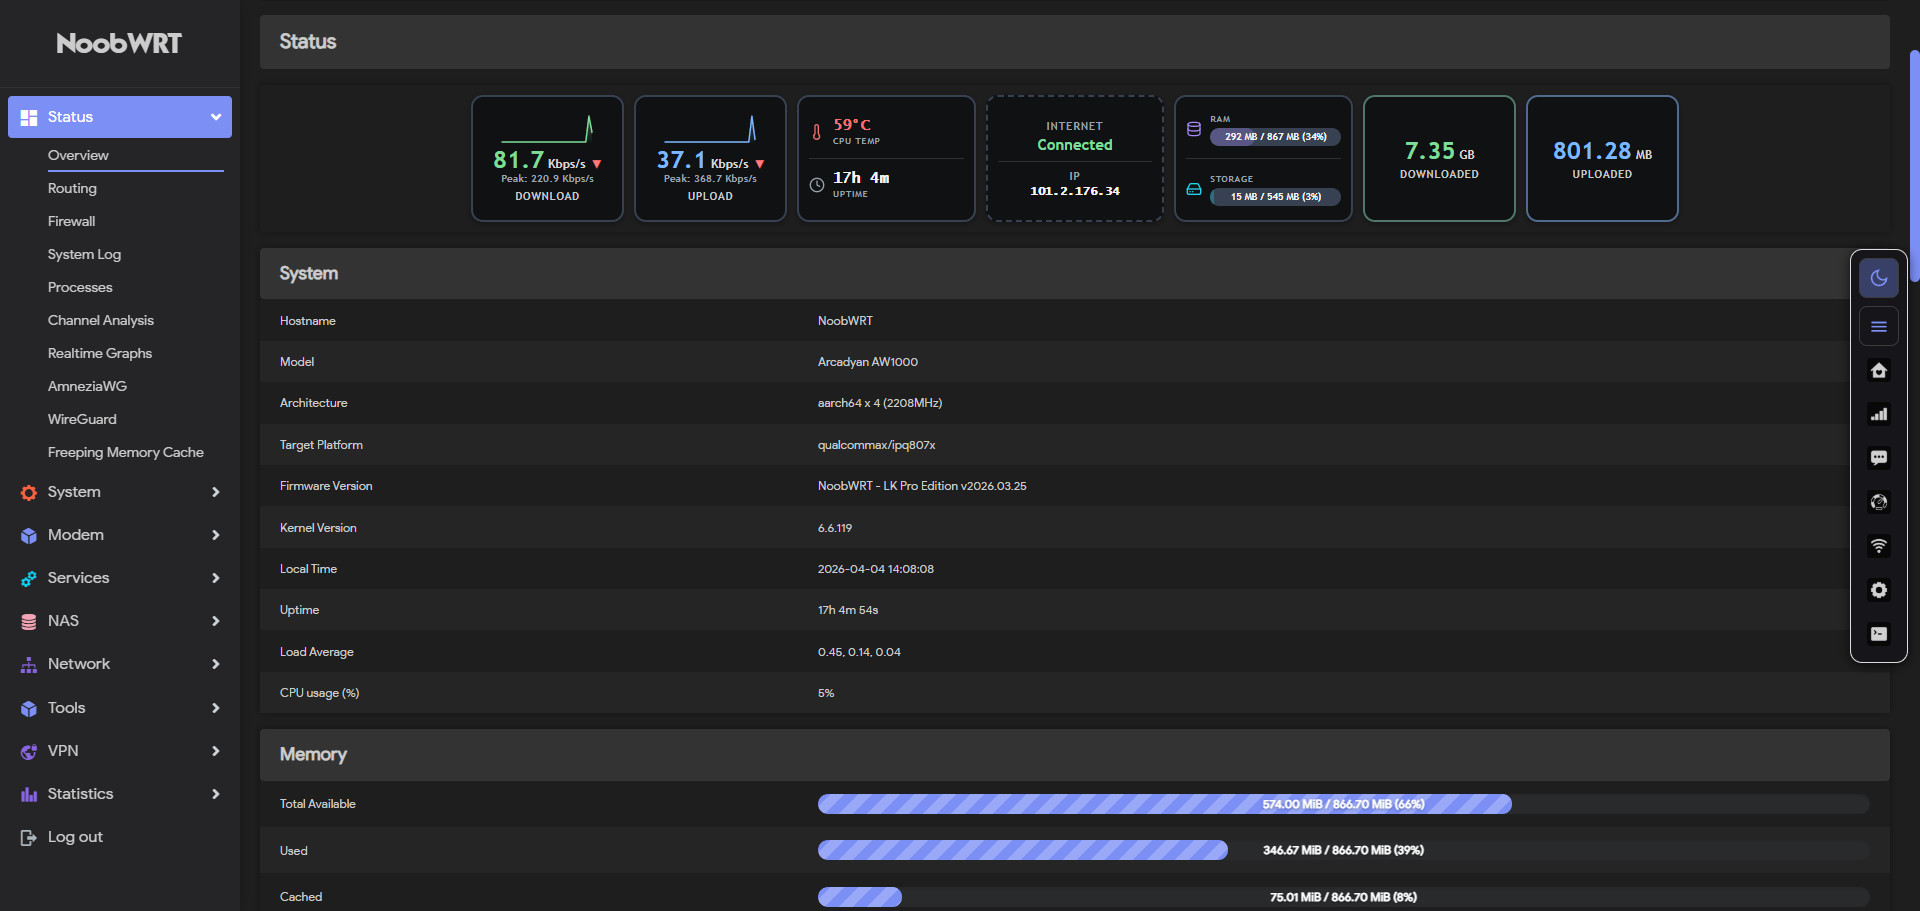Viewport: 1920px width, 911px height.
Task: Click the System menu gear icon in sidebar
Action: [x=29, y=492]
